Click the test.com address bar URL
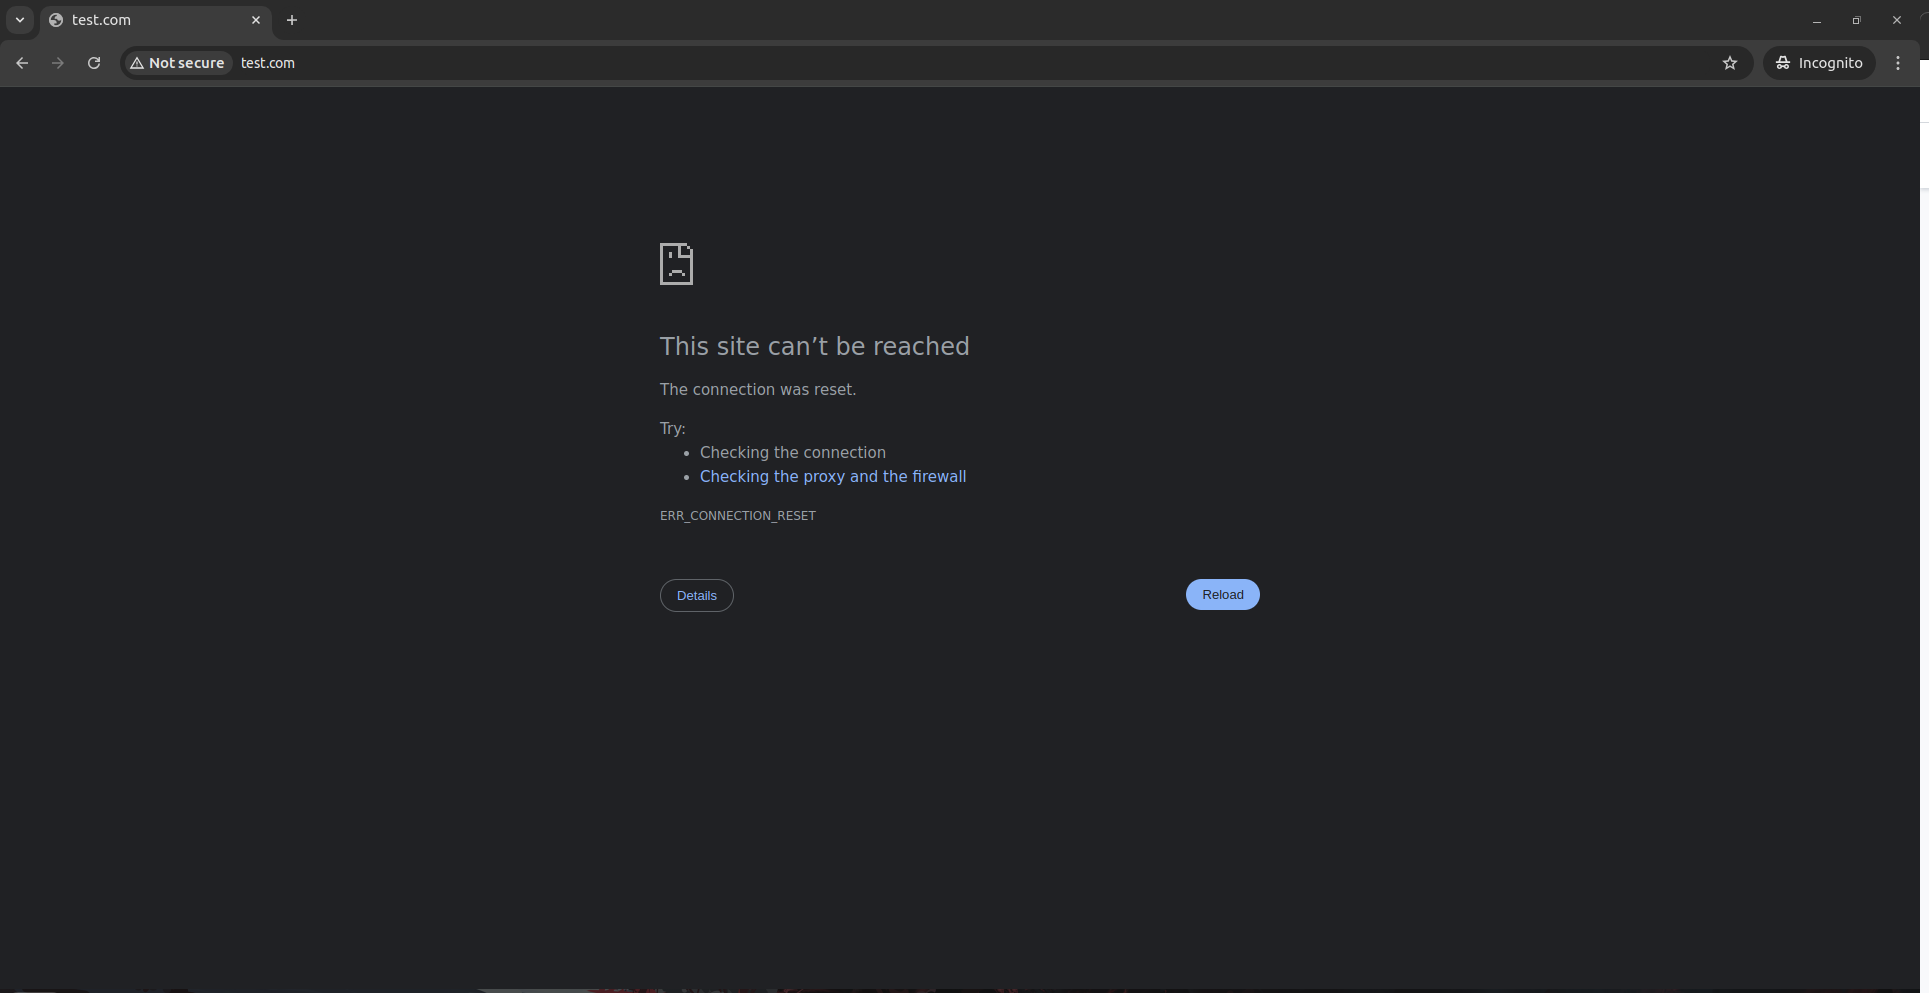Image resolution: width=1929 pixels, height=993 pixels. click(x=268, y=63)
